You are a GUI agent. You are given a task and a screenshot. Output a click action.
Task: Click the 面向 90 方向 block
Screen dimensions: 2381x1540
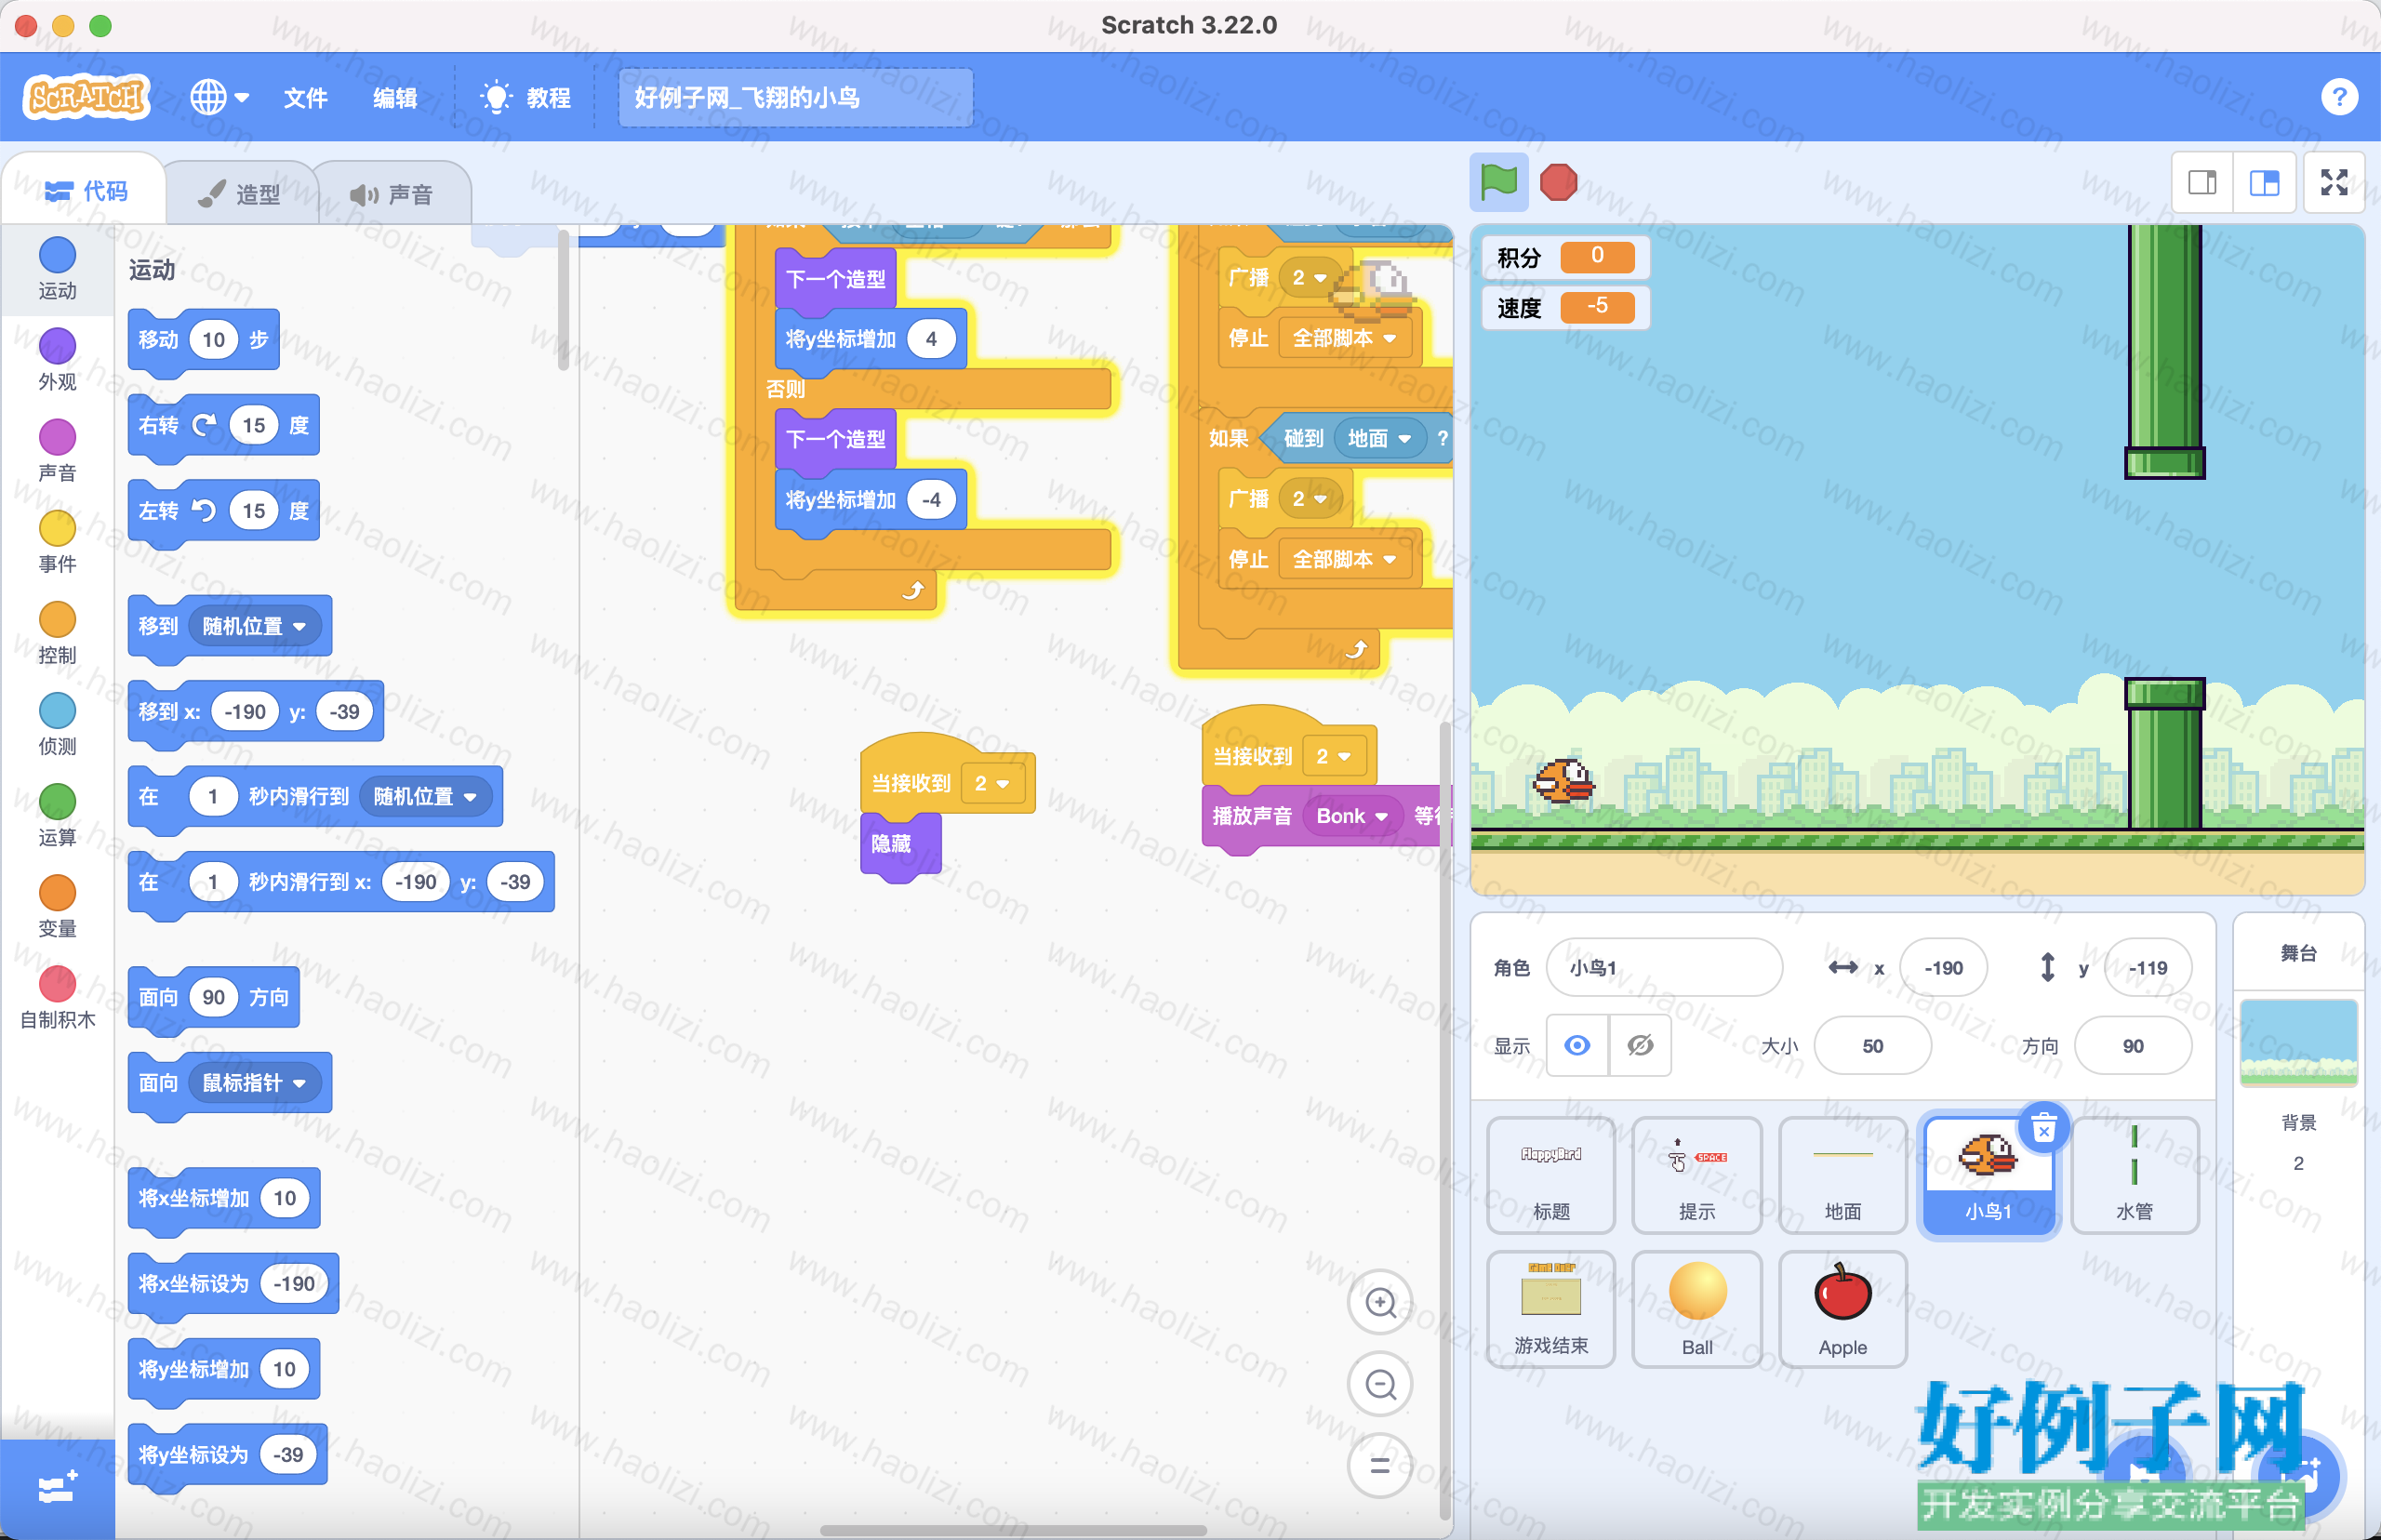click(213, 997)
